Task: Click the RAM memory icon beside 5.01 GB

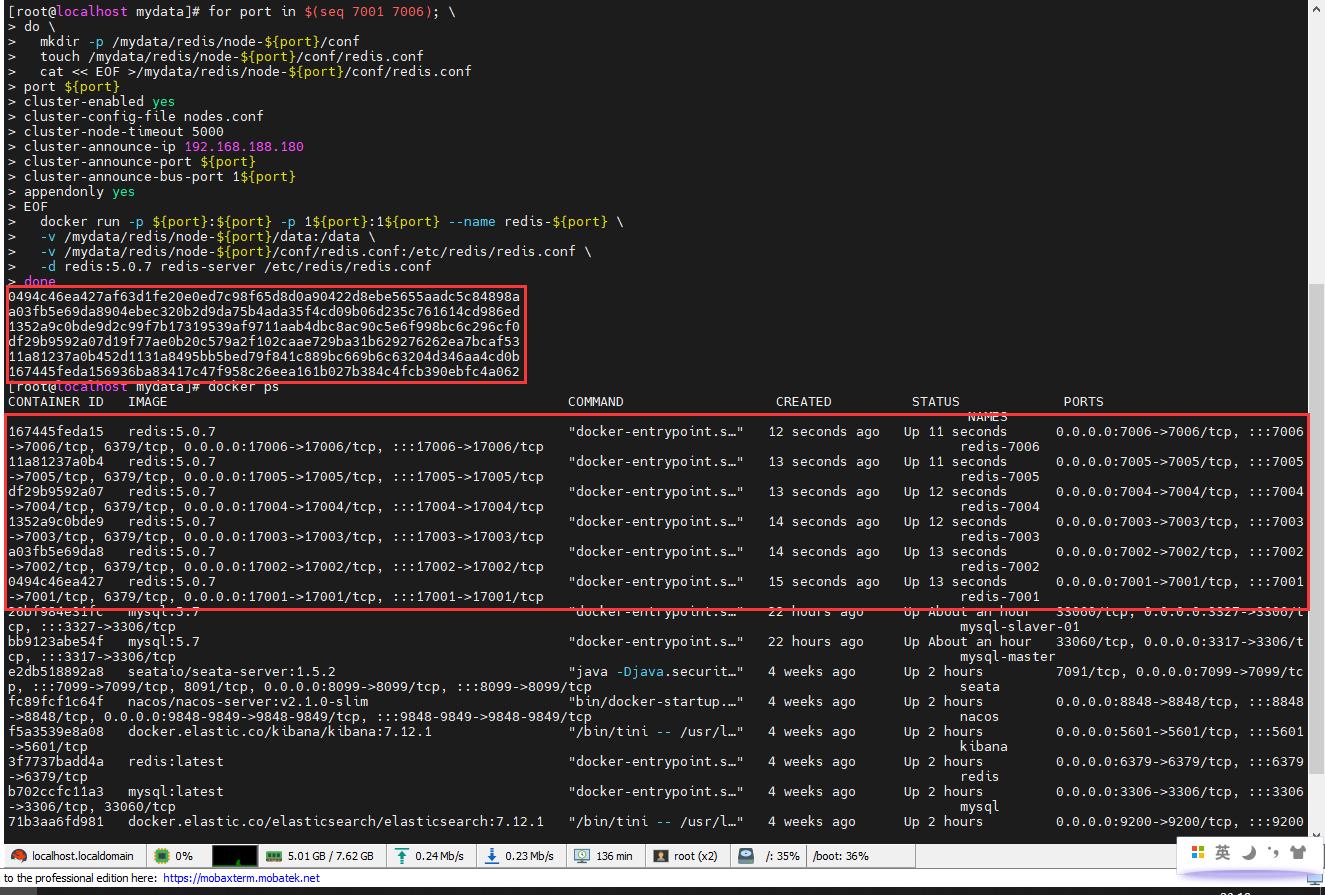Action: [273, 856]
